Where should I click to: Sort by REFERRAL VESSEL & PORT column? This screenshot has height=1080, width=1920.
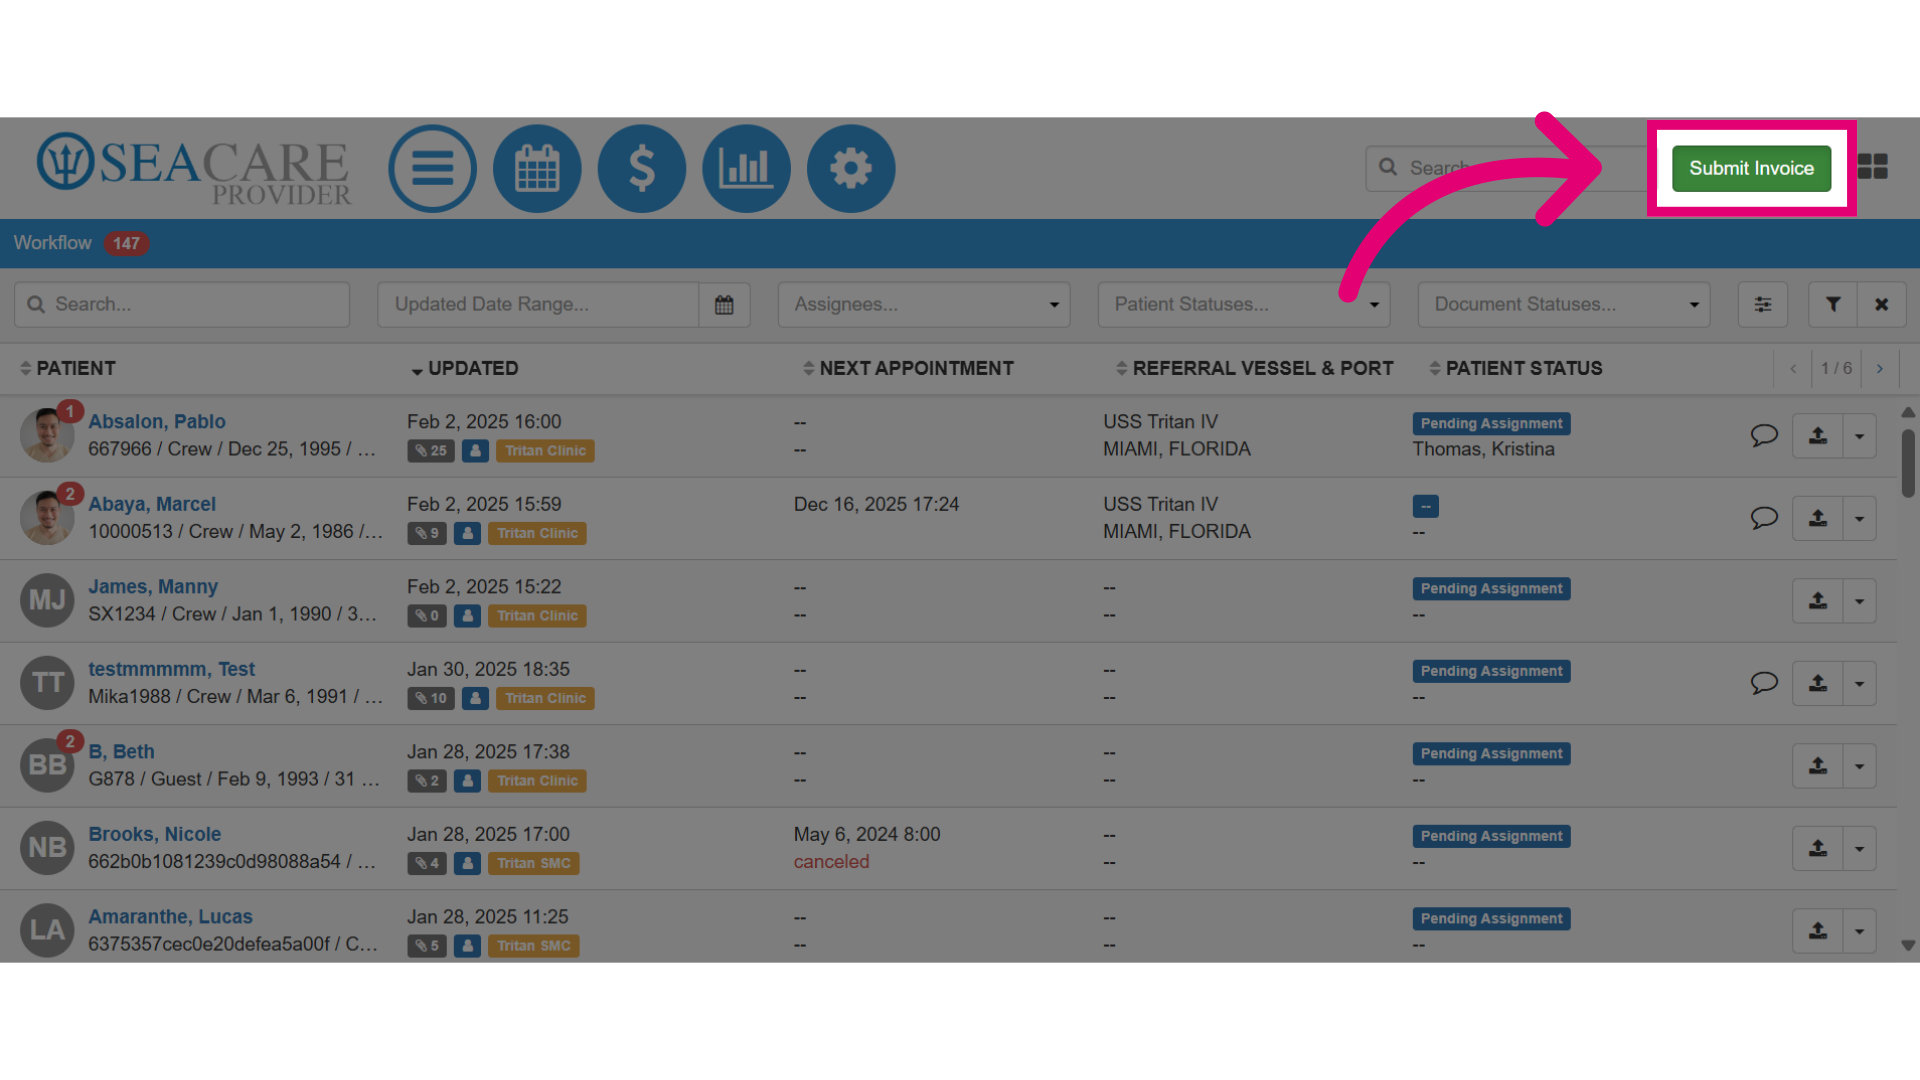[x=1255, y=368]
